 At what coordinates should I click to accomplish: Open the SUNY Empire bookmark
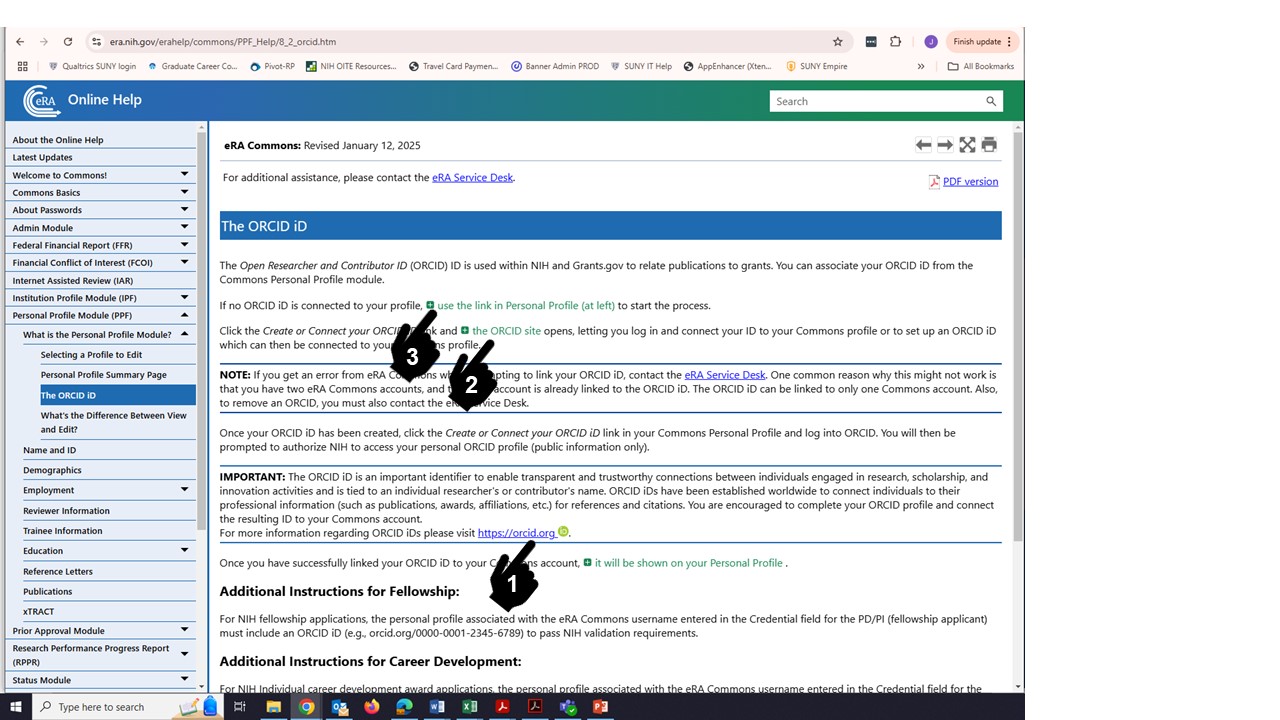click(817, 66)
